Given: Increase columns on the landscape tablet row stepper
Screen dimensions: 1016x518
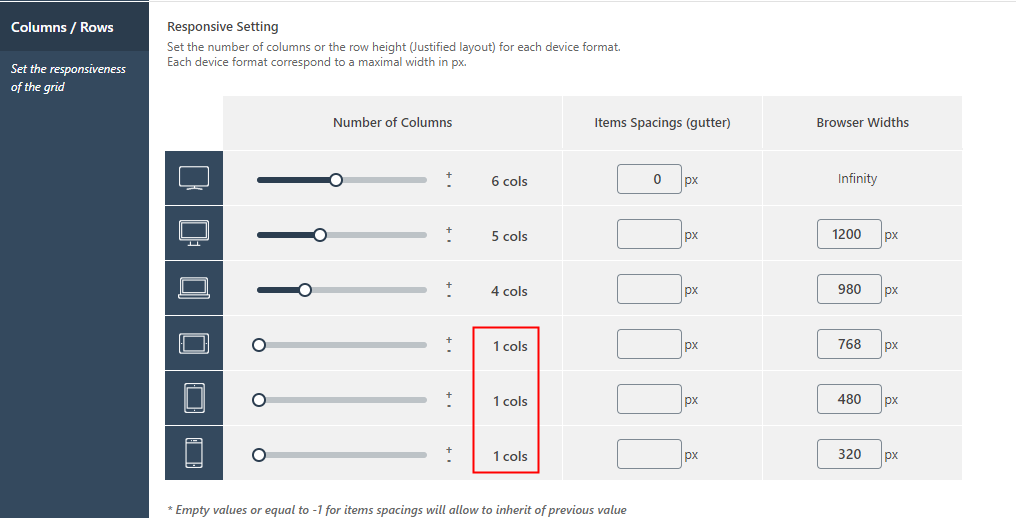Looking at the screenshot, I should 449,340.
